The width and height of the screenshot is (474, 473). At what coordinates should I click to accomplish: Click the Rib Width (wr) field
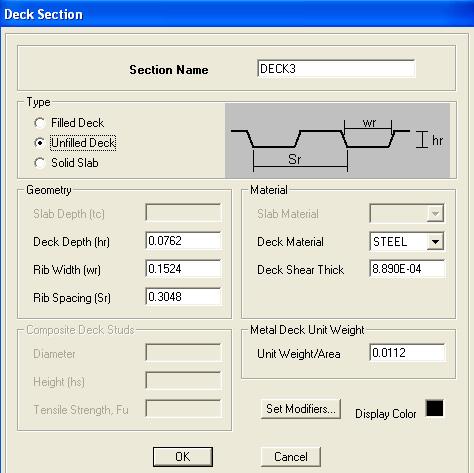(183, 269)
